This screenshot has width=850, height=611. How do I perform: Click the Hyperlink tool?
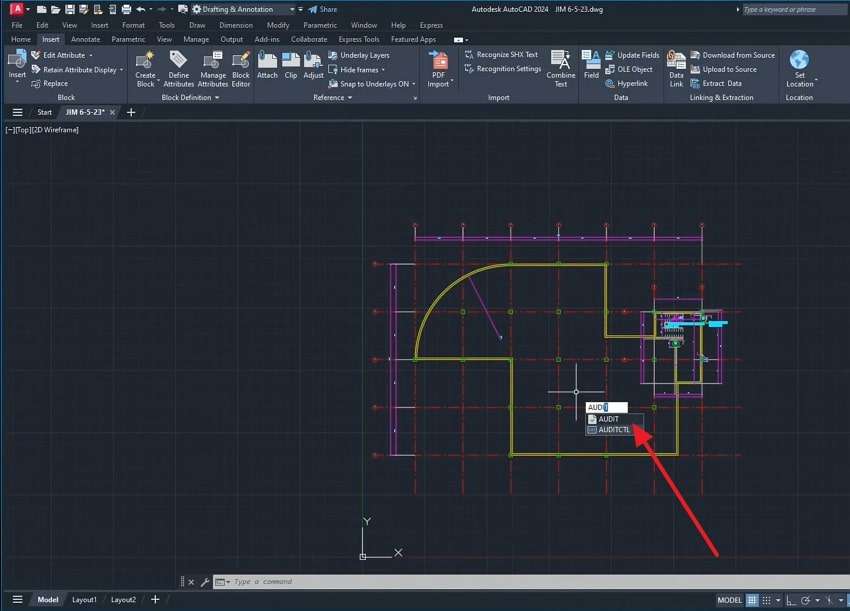[627, 83]
